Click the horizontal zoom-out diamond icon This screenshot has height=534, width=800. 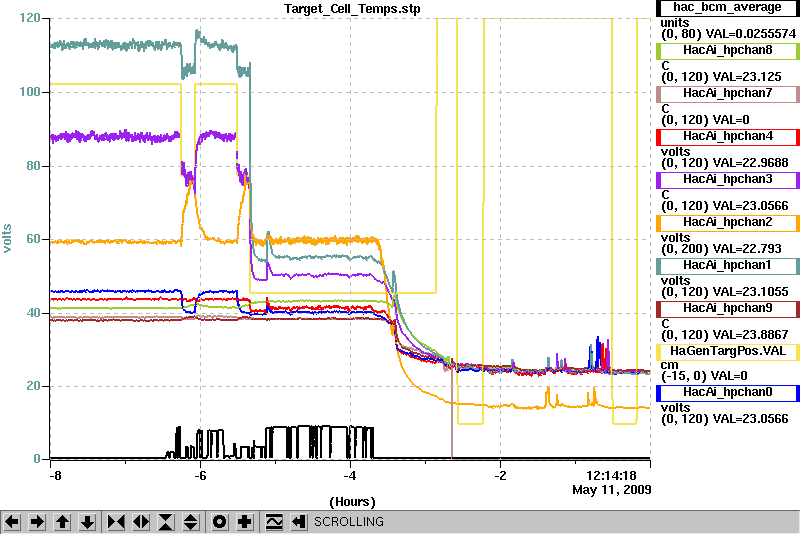tap(141, 522)
